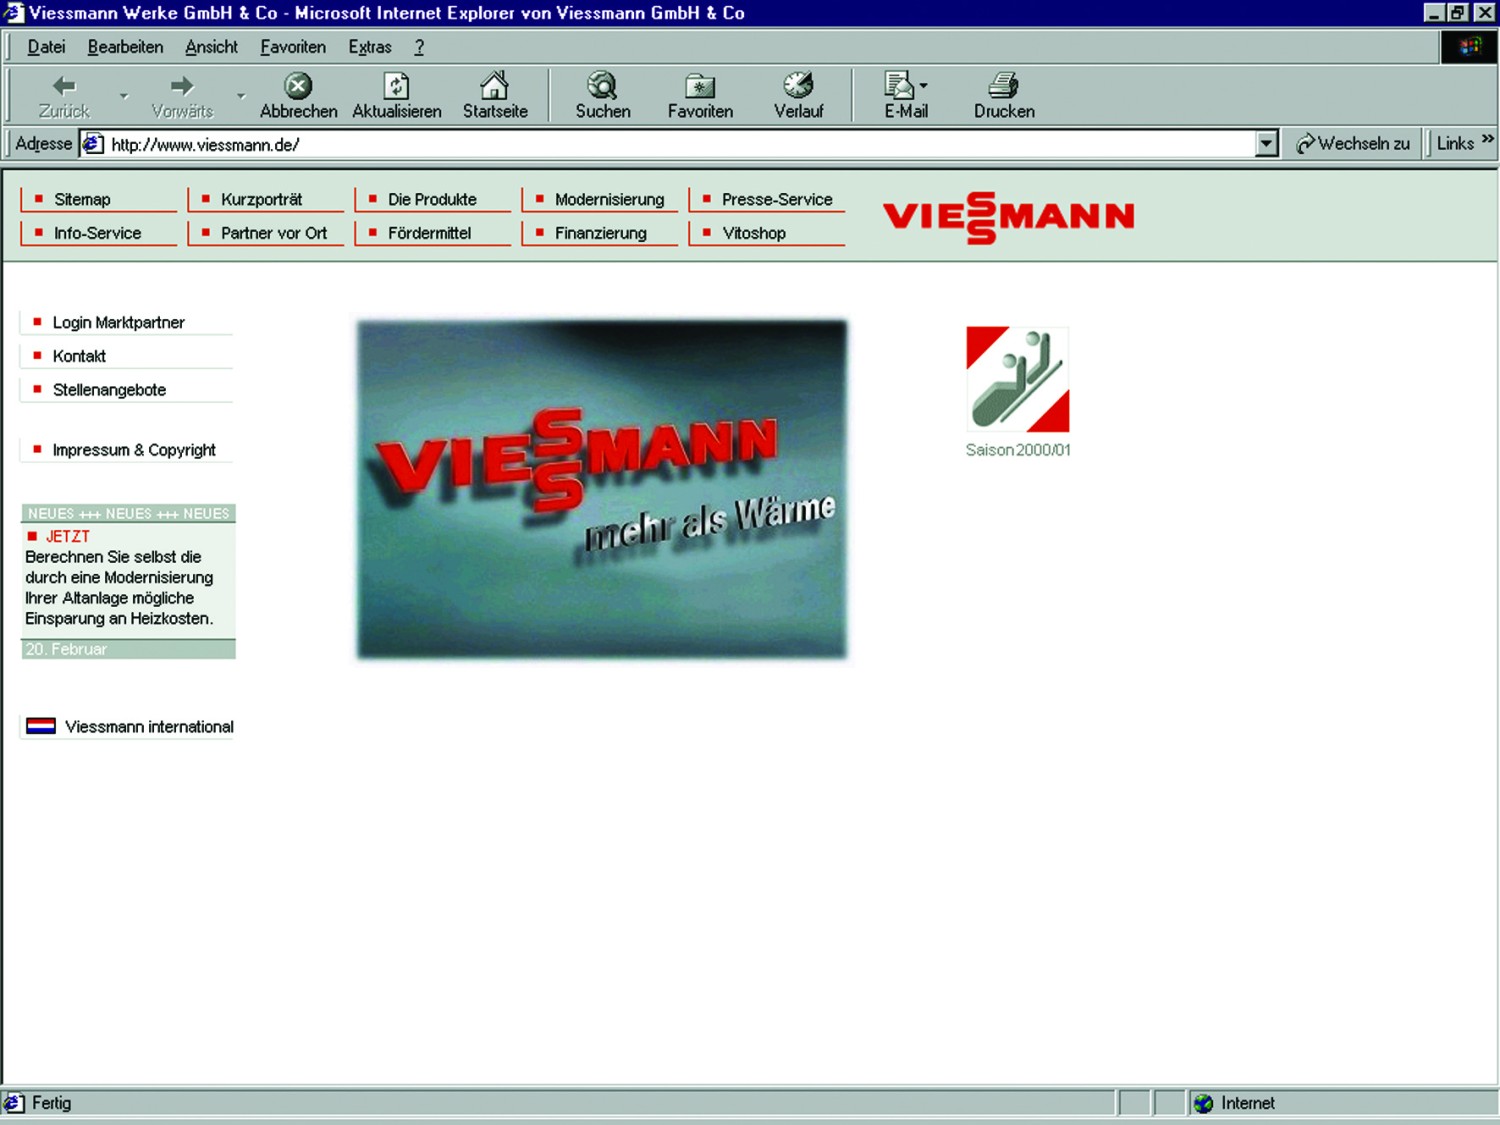
Task: Click the 'Fertig' status bar text
Action: click(51, 1103)
